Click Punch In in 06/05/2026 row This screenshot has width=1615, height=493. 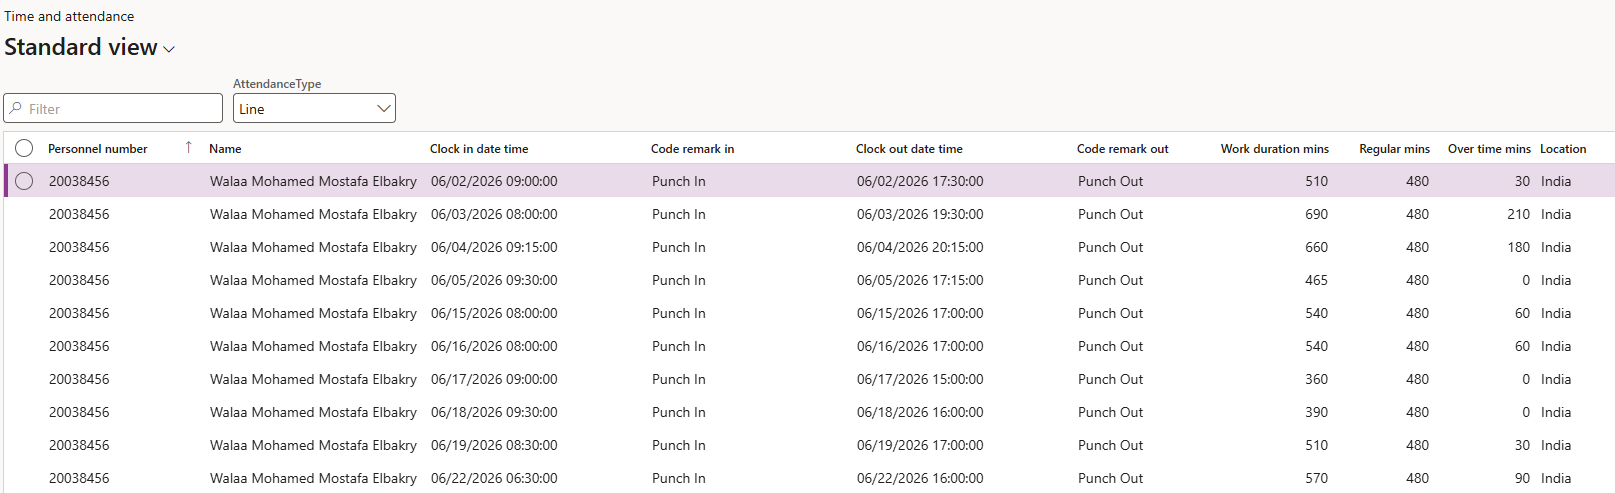click(x=678, y=280)
